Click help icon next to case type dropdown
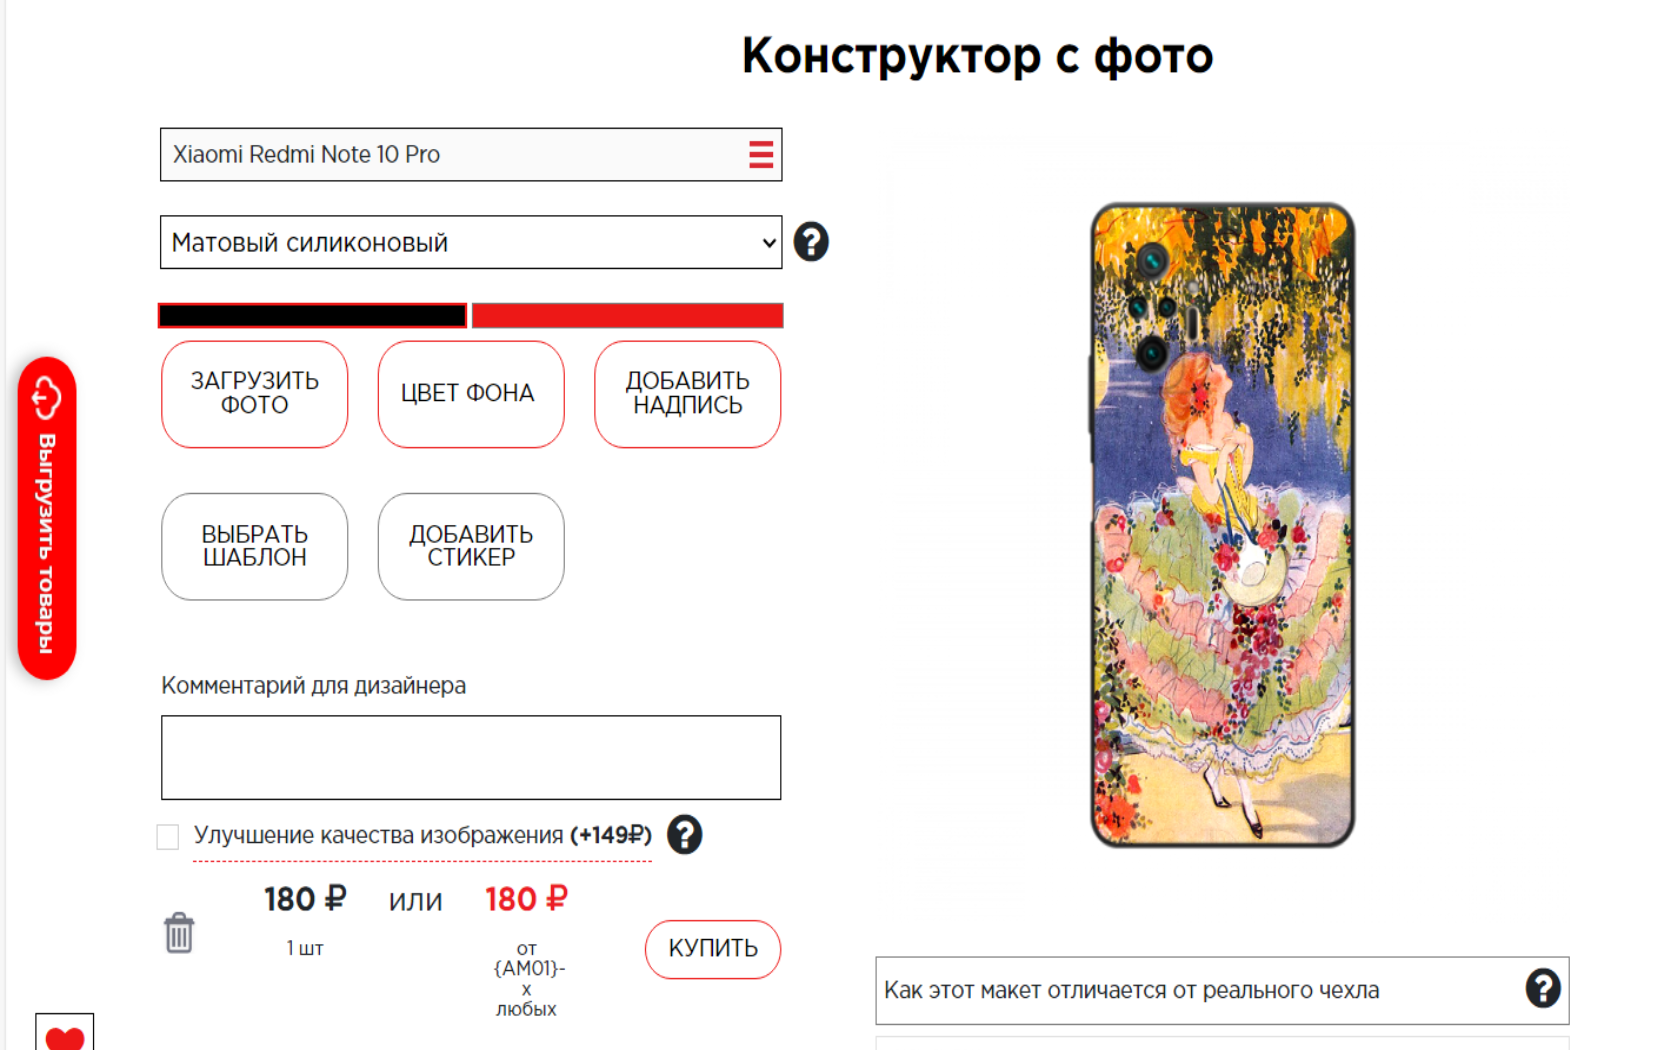 (811, 242)
